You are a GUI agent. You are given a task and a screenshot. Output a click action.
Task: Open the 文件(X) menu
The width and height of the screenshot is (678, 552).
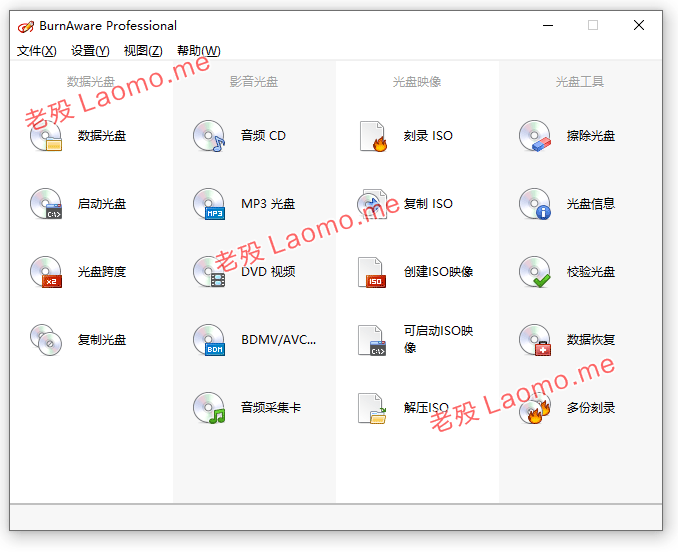(37, 51)
